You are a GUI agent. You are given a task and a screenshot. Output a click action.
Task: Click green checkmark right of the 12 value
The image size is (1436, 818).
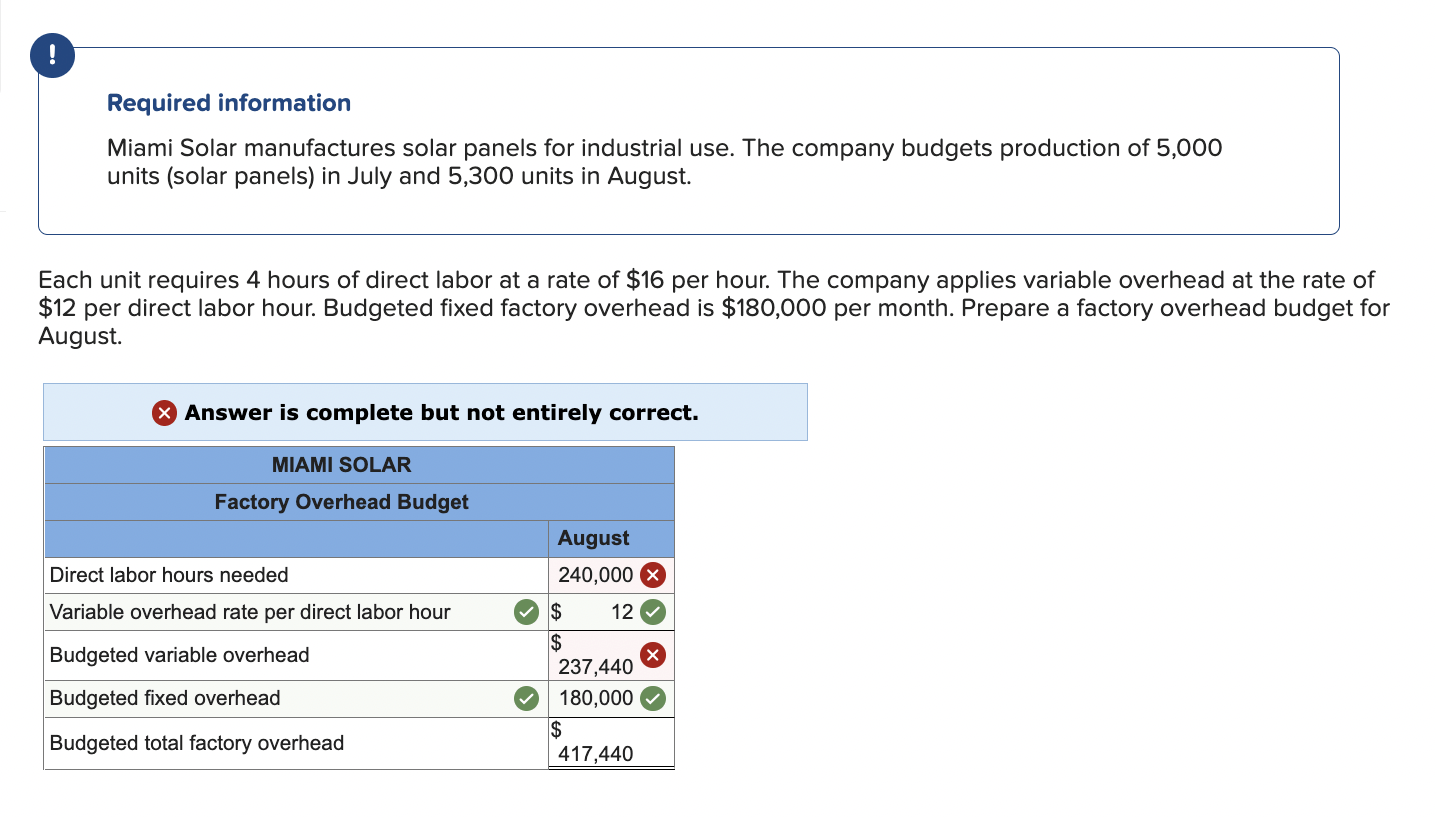[652, 612]
